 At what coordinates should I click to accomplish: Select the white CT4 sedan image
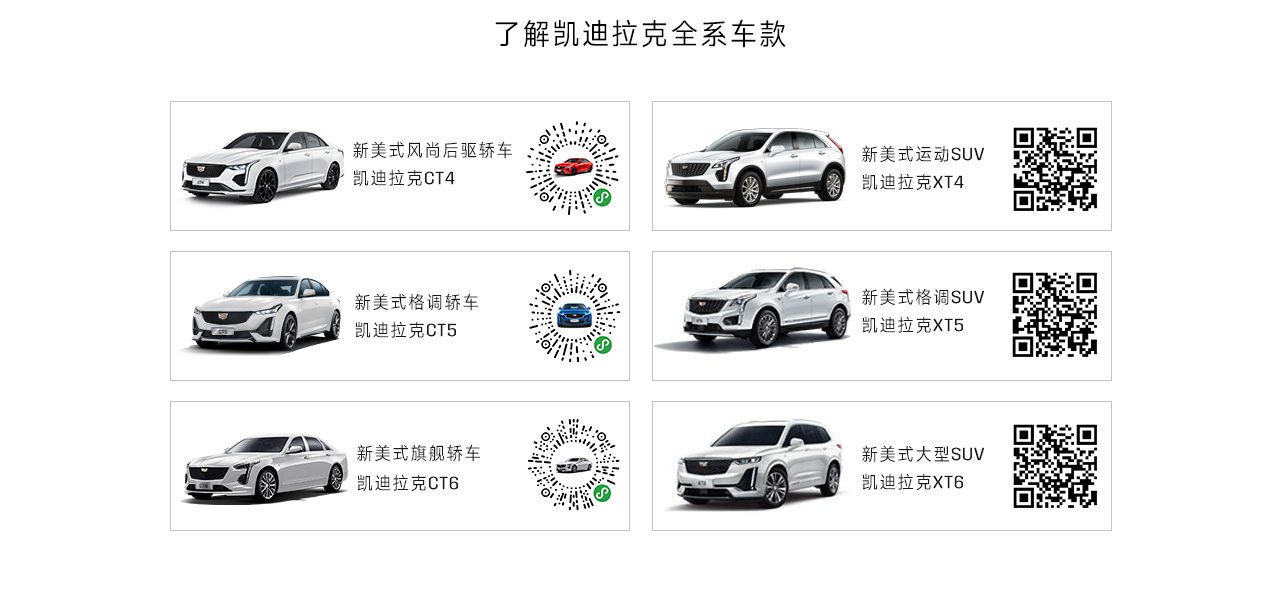pos(262,166)
